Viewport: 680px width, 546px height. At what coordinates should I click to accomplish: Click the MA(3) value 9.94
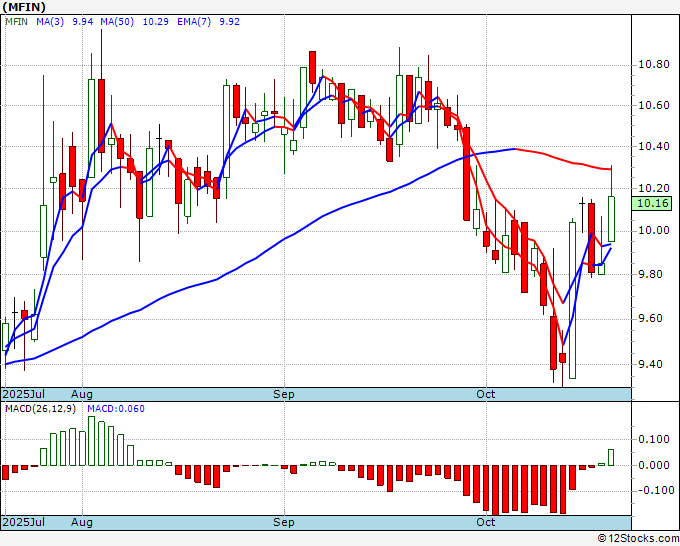coord(82,22)
